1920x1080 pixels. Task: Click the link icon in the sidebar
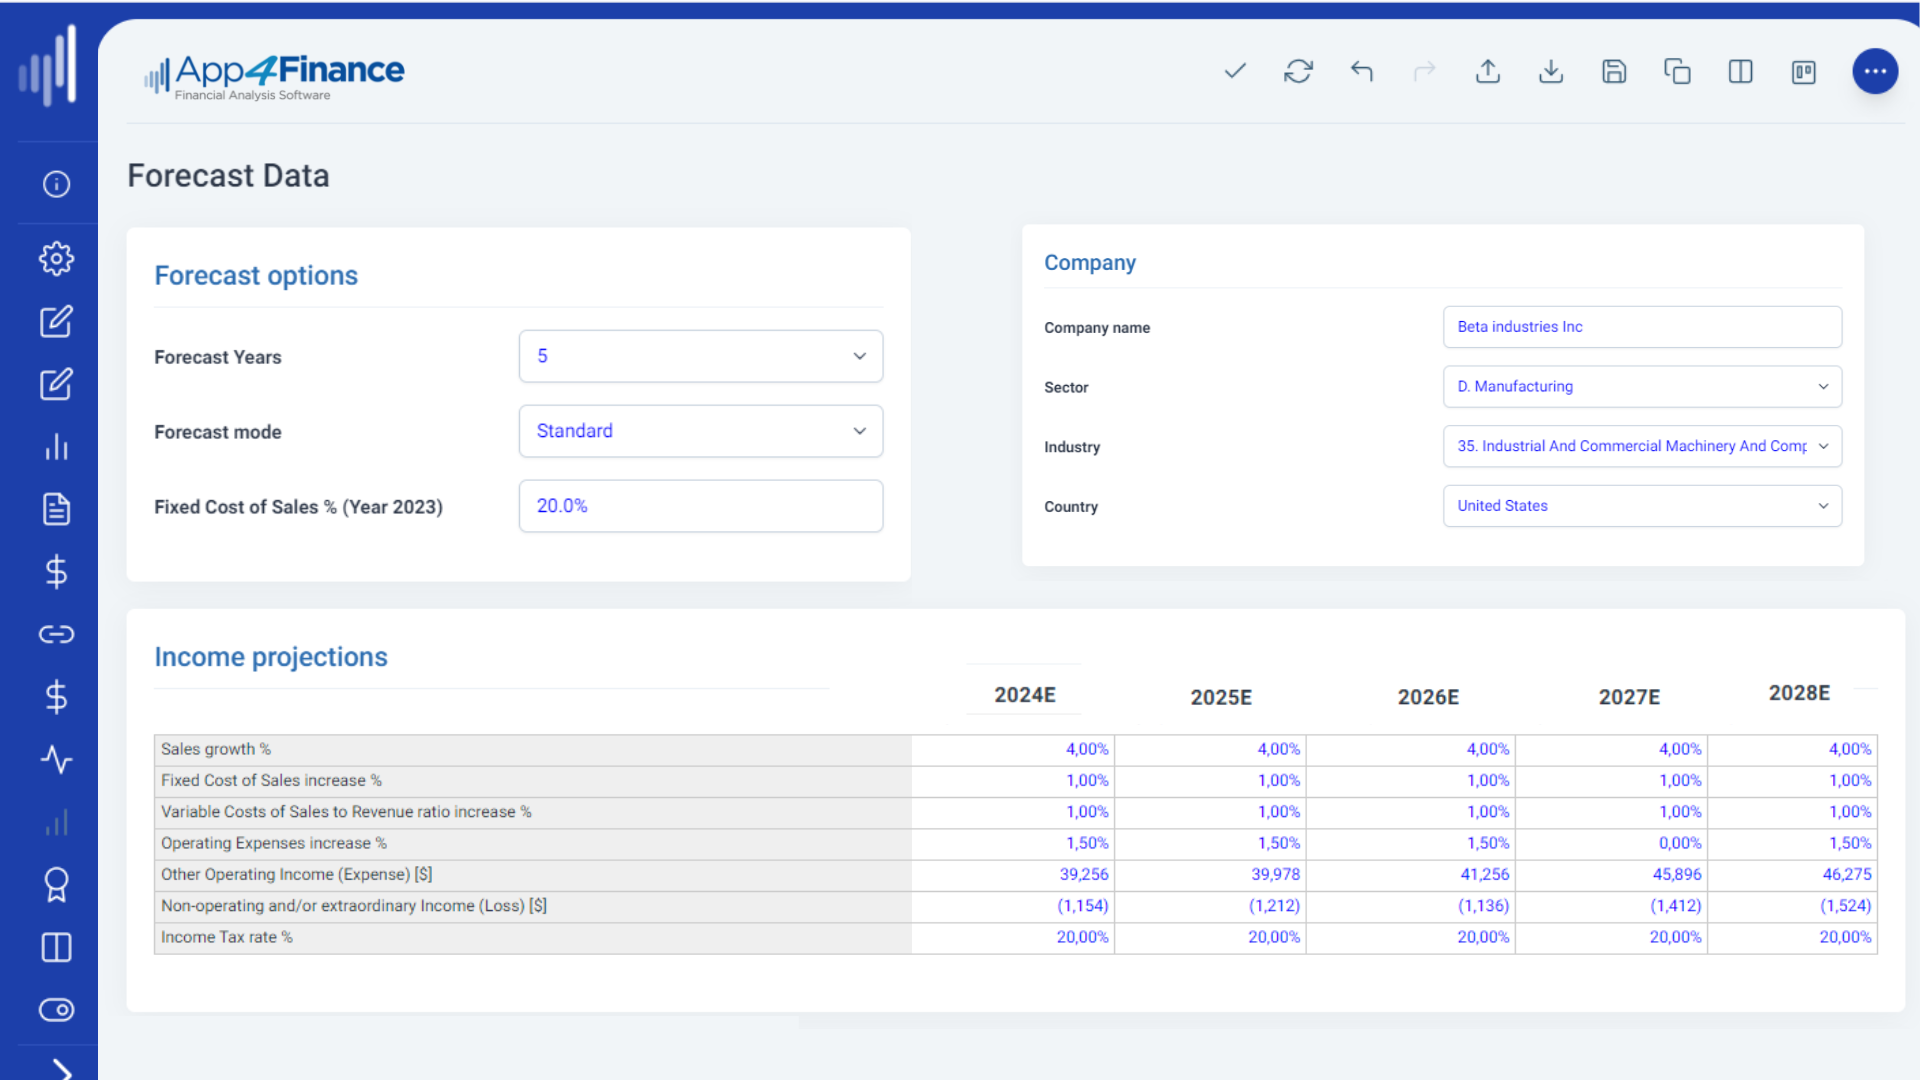[57, 633]
